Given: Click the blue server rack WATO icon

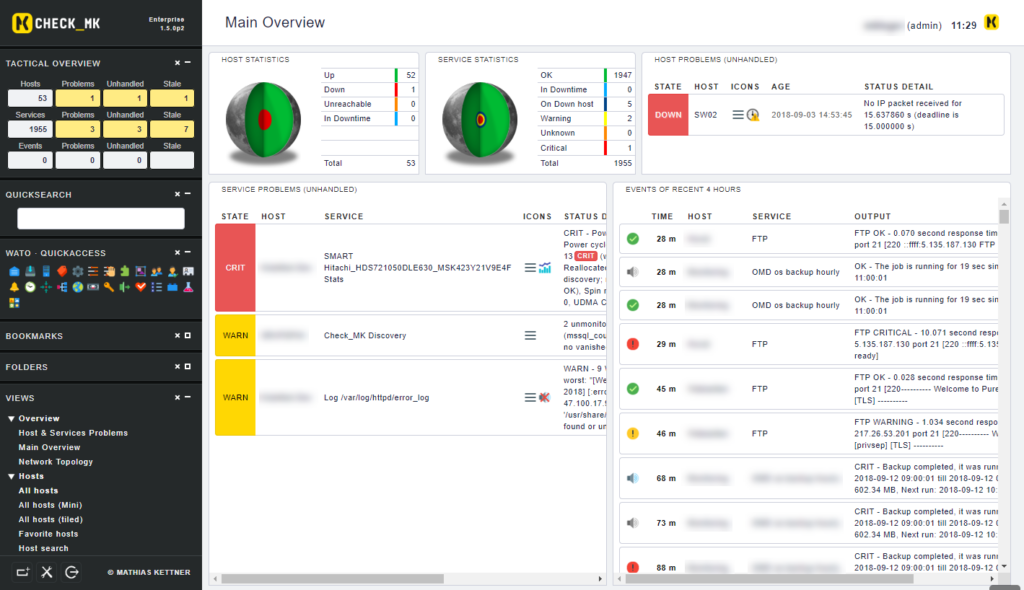Looking at the screenshot, I should 46,271.
